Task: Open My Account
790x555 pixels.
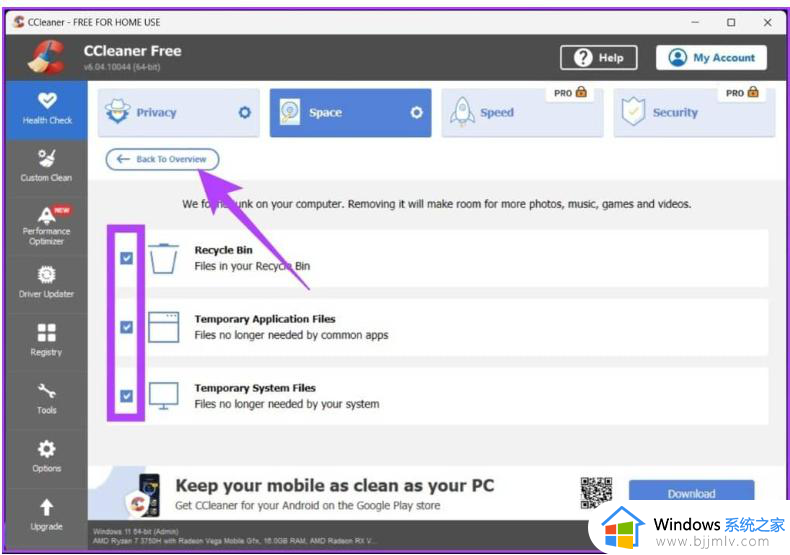Action: (x=711, y=58)
